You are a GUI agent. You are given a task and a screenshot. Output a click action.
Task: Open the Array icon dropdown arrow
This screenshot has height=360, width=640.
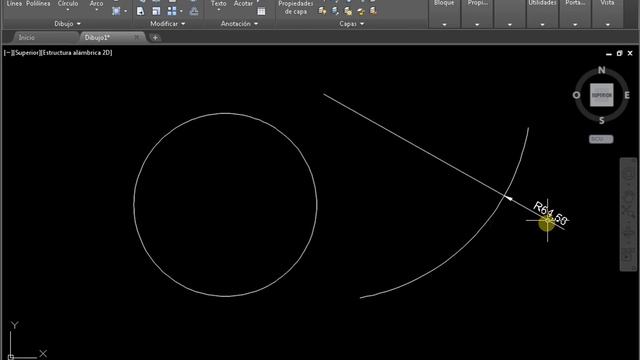click(x=181, y=11)
